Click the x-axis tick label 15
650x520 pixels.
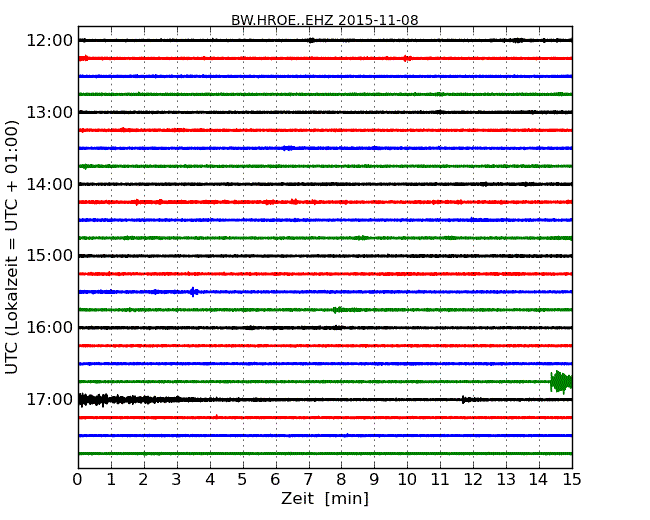pyautogui.click(x=572, y=480)
